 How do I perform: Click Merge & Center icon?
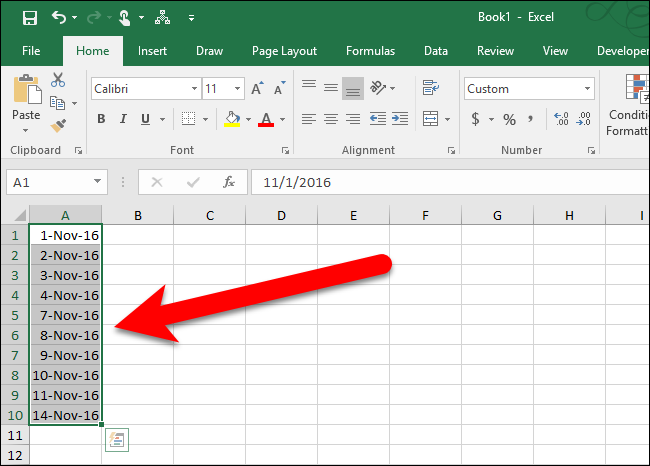[431, 119]
